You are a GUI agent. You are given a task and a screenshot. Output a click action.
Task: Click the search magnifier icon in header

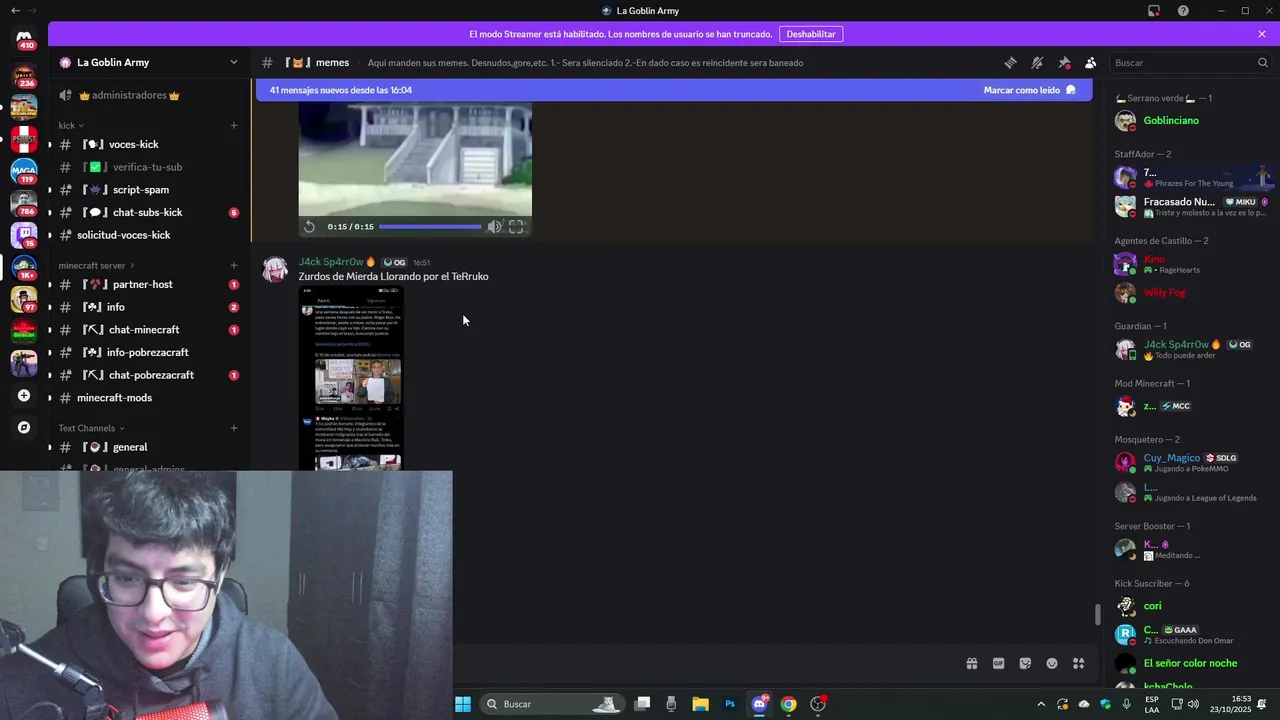tap(1262, 62)
